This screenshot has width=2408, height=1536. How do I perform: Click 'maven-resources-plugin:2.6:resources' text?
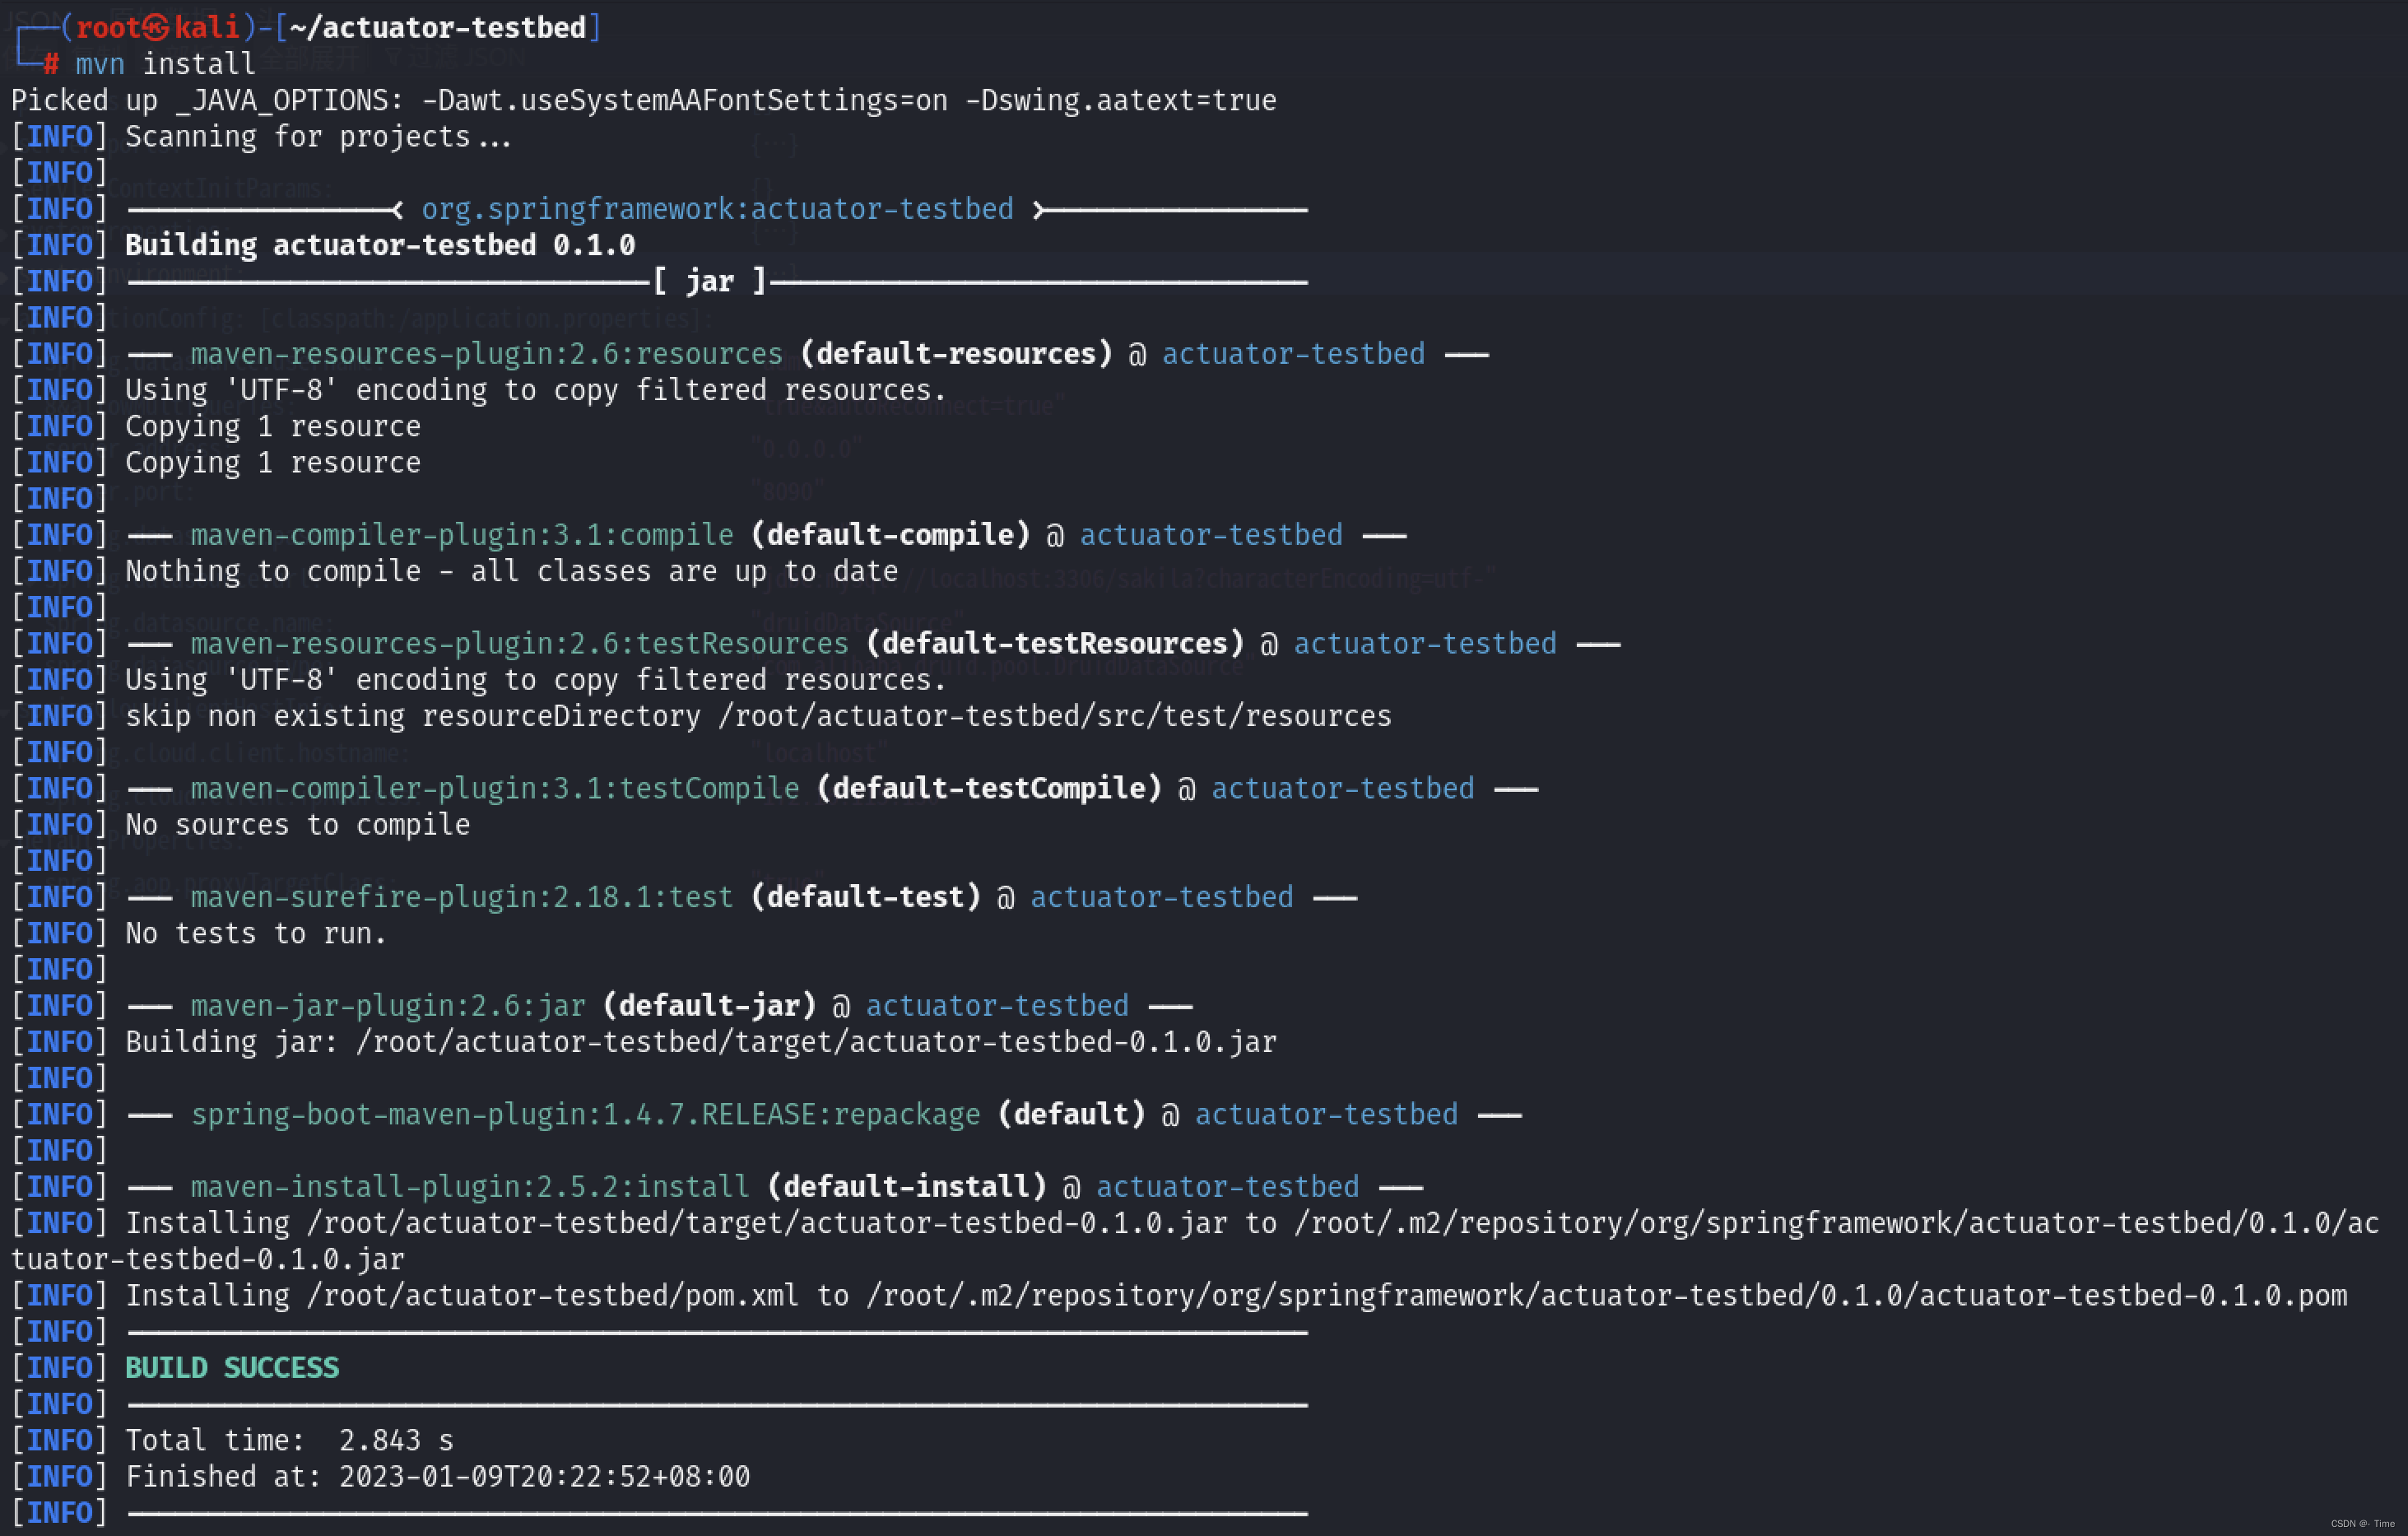coord(487,353)
